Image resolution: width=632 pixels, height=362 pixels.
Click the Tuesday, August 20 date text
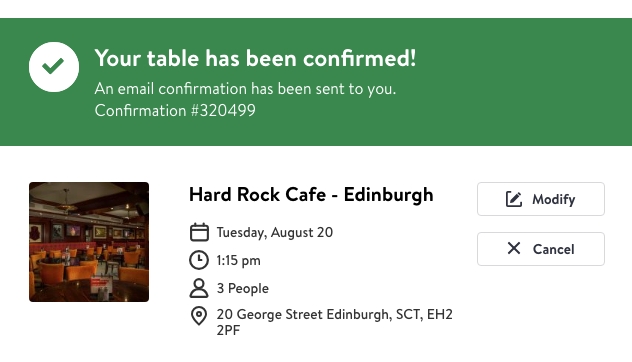click(x=275, y=233)
